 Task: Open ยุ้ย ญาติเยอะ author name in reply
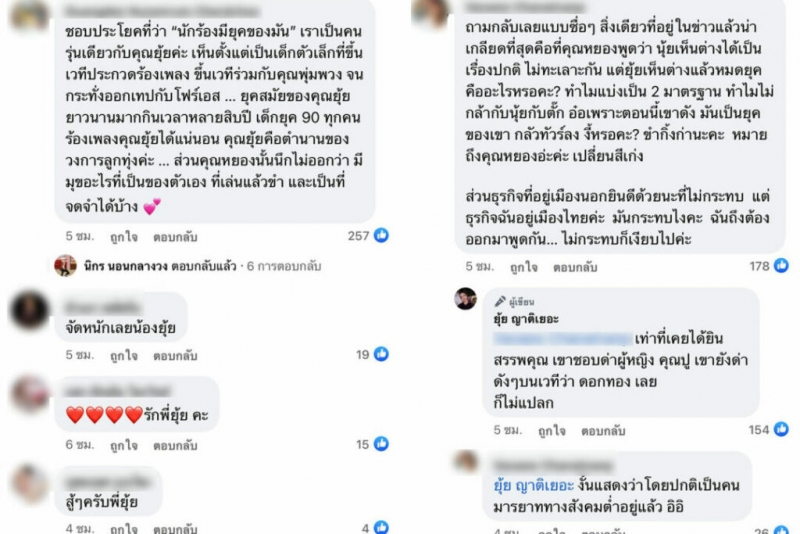tap(526, 319)
